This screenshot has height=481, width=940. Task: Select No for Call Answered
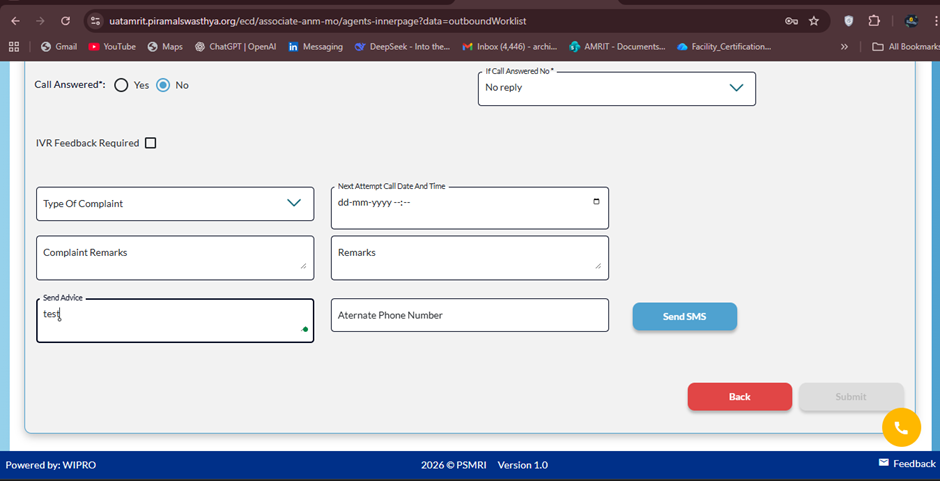[x=163, y=85]
